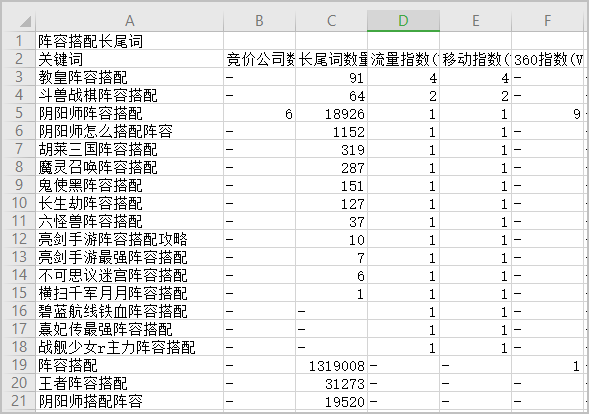Screen dimensions: 589x414
Task: Click the value 31273 cell
Action: (x=332, y=383)
